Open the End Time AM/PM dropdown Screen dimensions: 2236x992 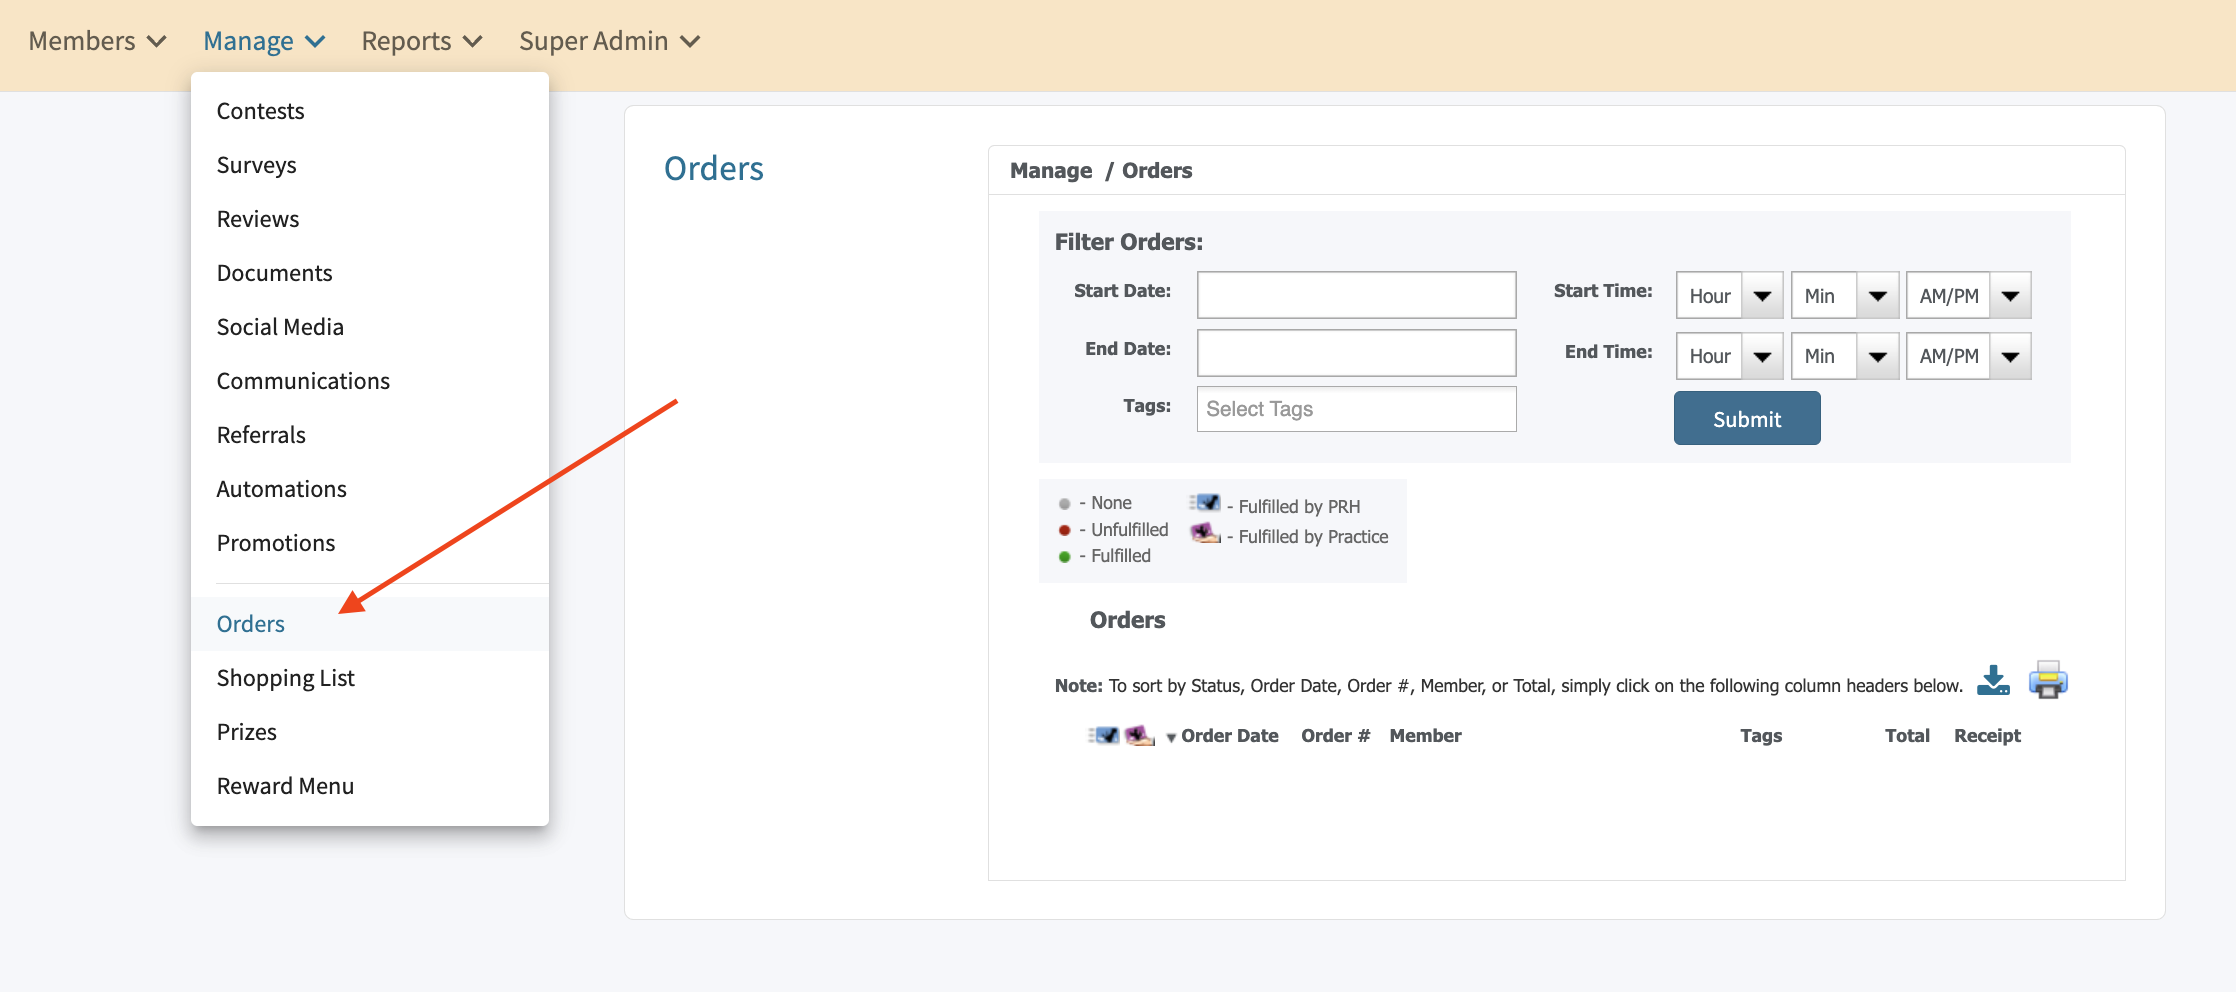pos(1967,356)
